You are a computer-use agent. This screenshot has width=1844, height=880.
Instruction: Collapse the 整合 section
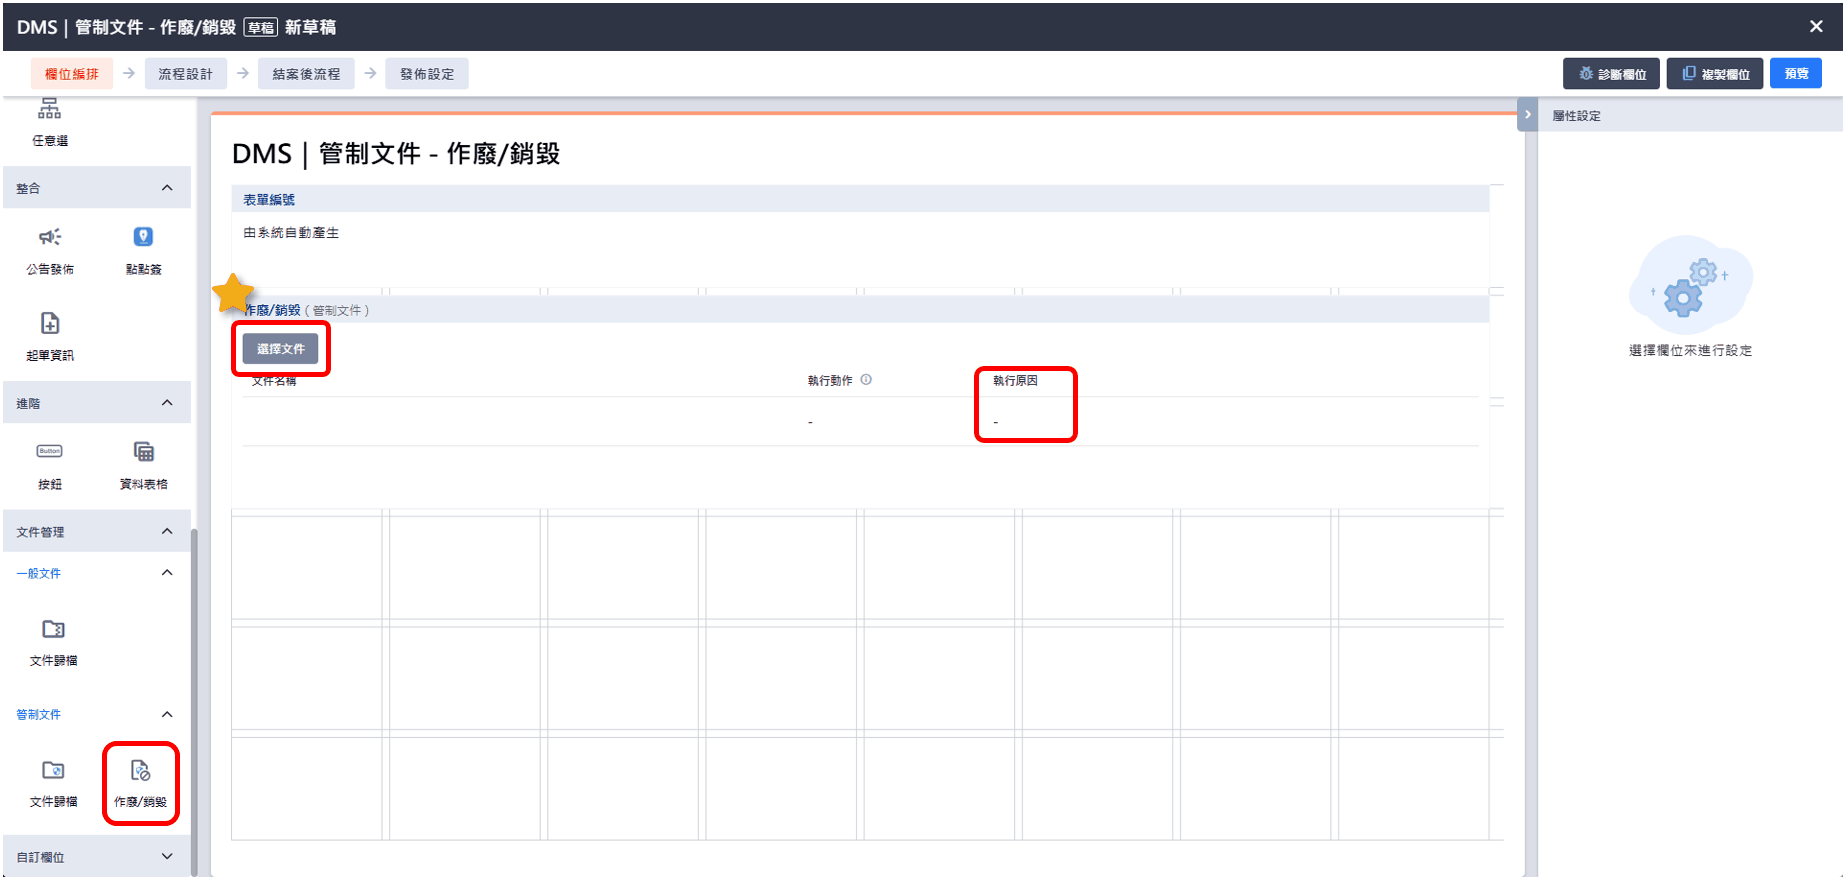click(167, 188)
